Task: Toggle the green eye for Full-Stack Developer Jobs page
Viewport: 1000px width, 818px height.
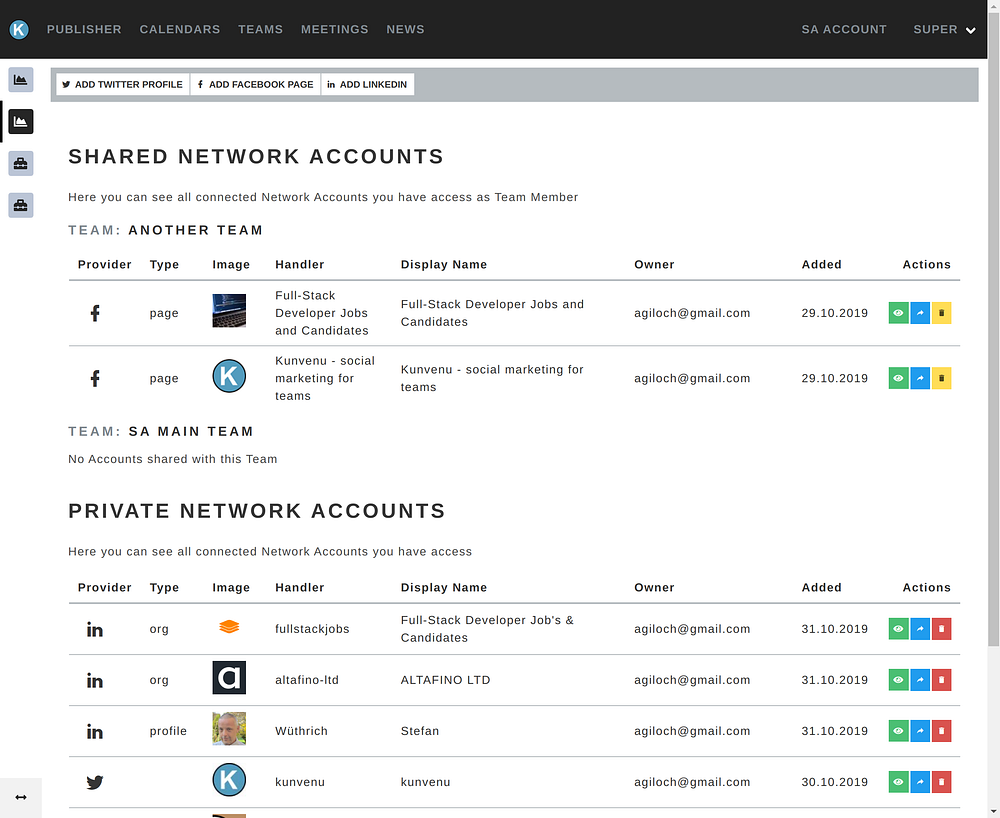Action: [x=898, y=313]
